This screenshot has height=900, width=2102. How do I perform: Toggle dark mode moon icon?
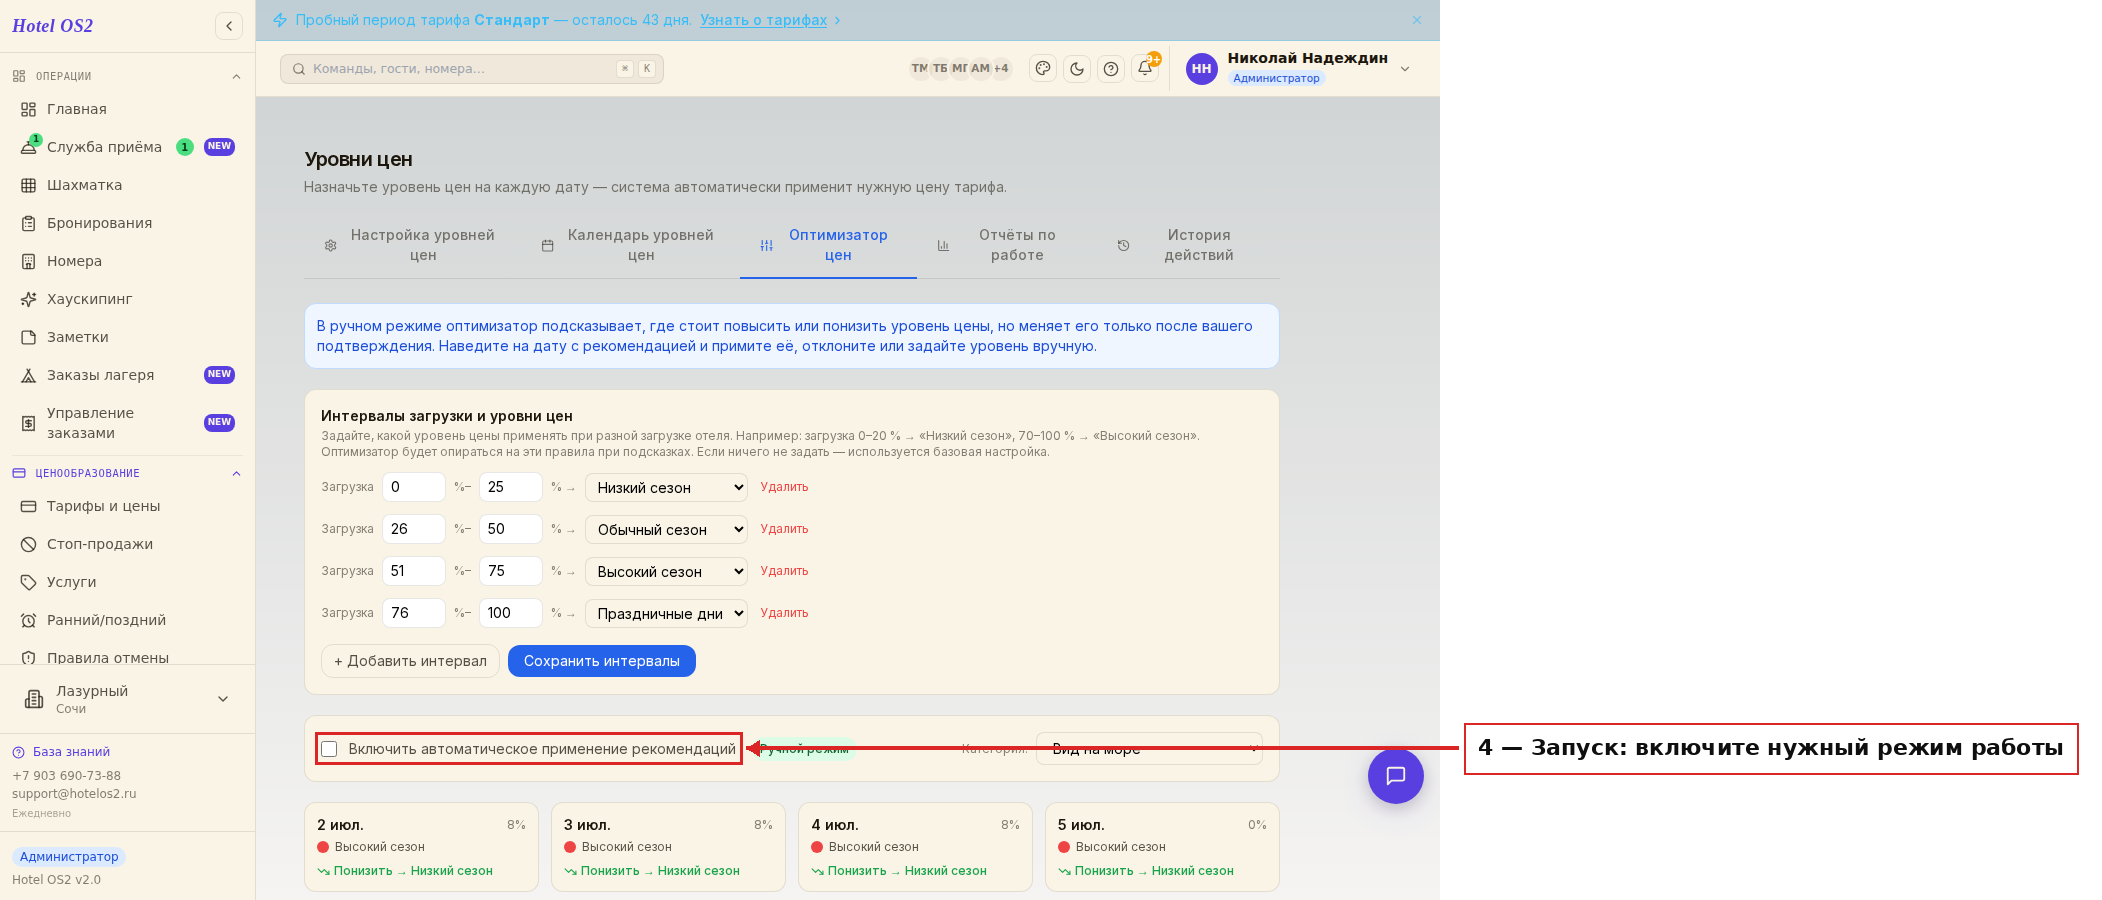pyautogui.click(x=1077, y=69)
